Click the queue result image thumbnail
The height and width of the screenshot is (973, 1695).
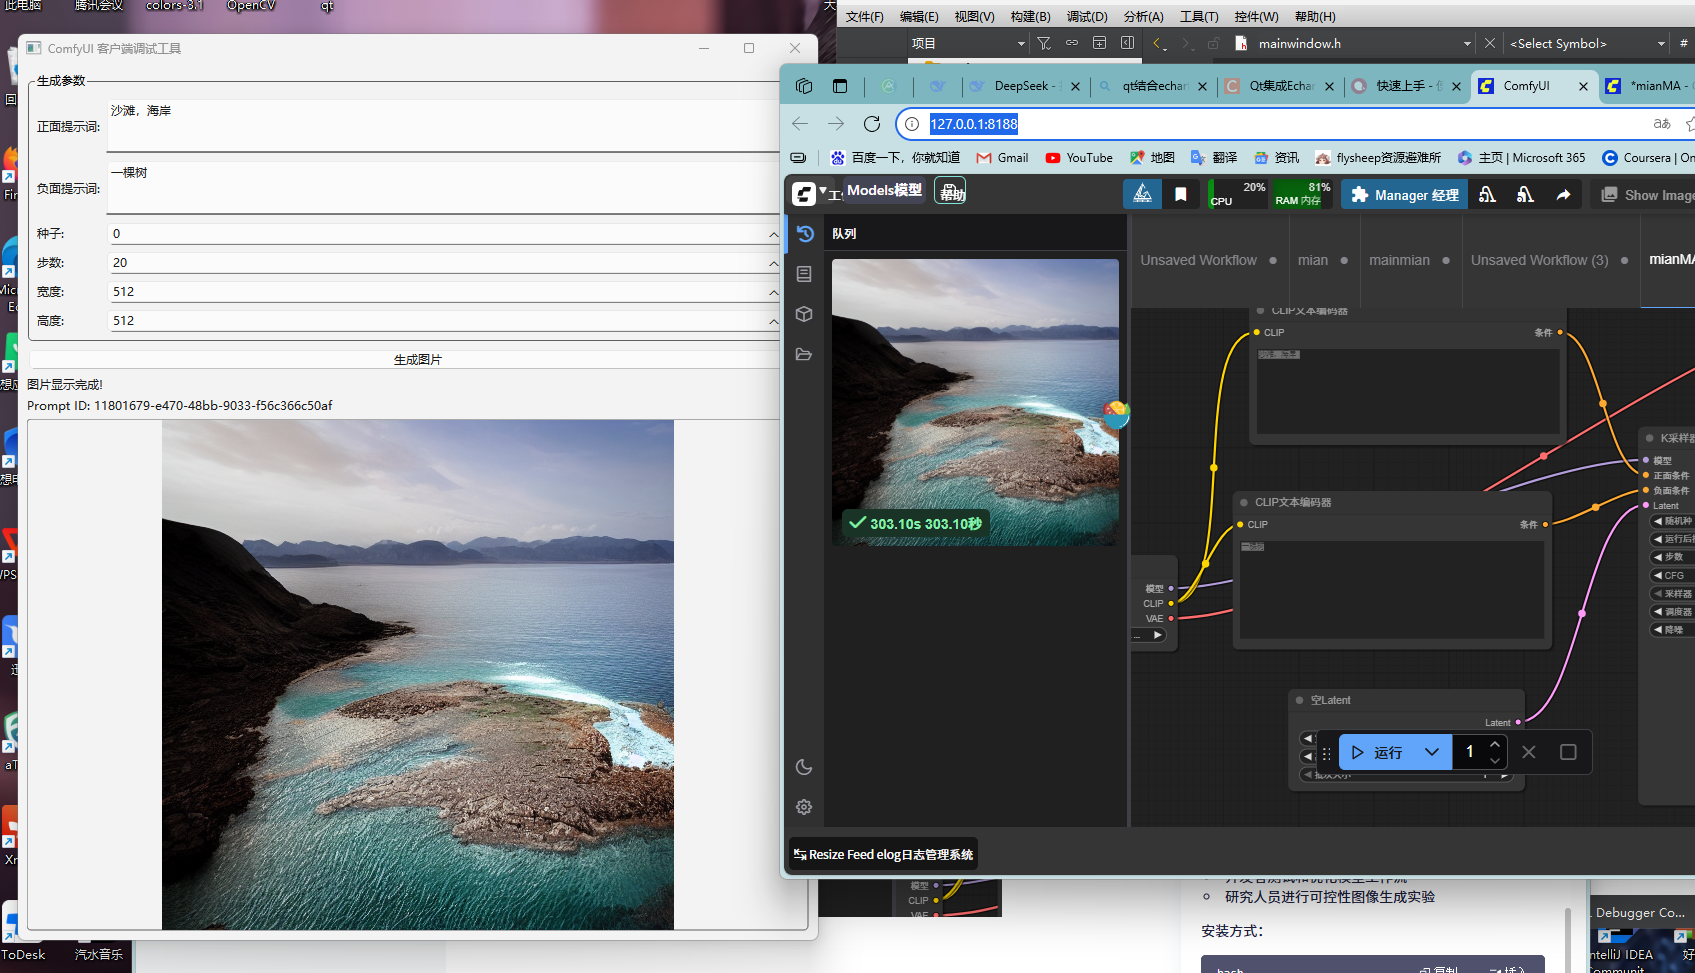point(975,402)
